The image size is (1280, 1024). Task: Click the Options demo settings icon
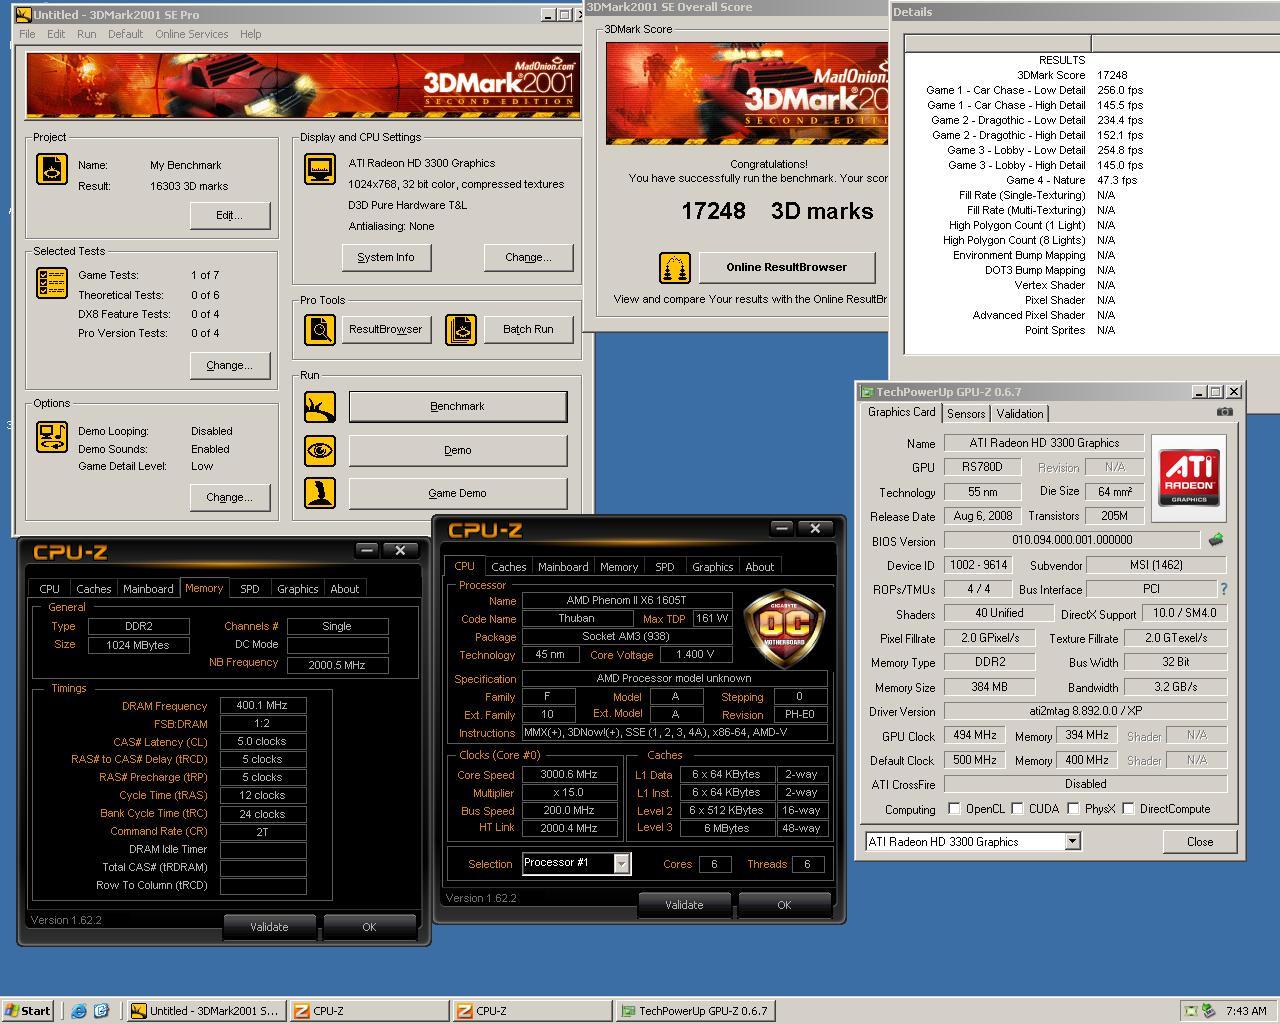(x=52, y=437)
